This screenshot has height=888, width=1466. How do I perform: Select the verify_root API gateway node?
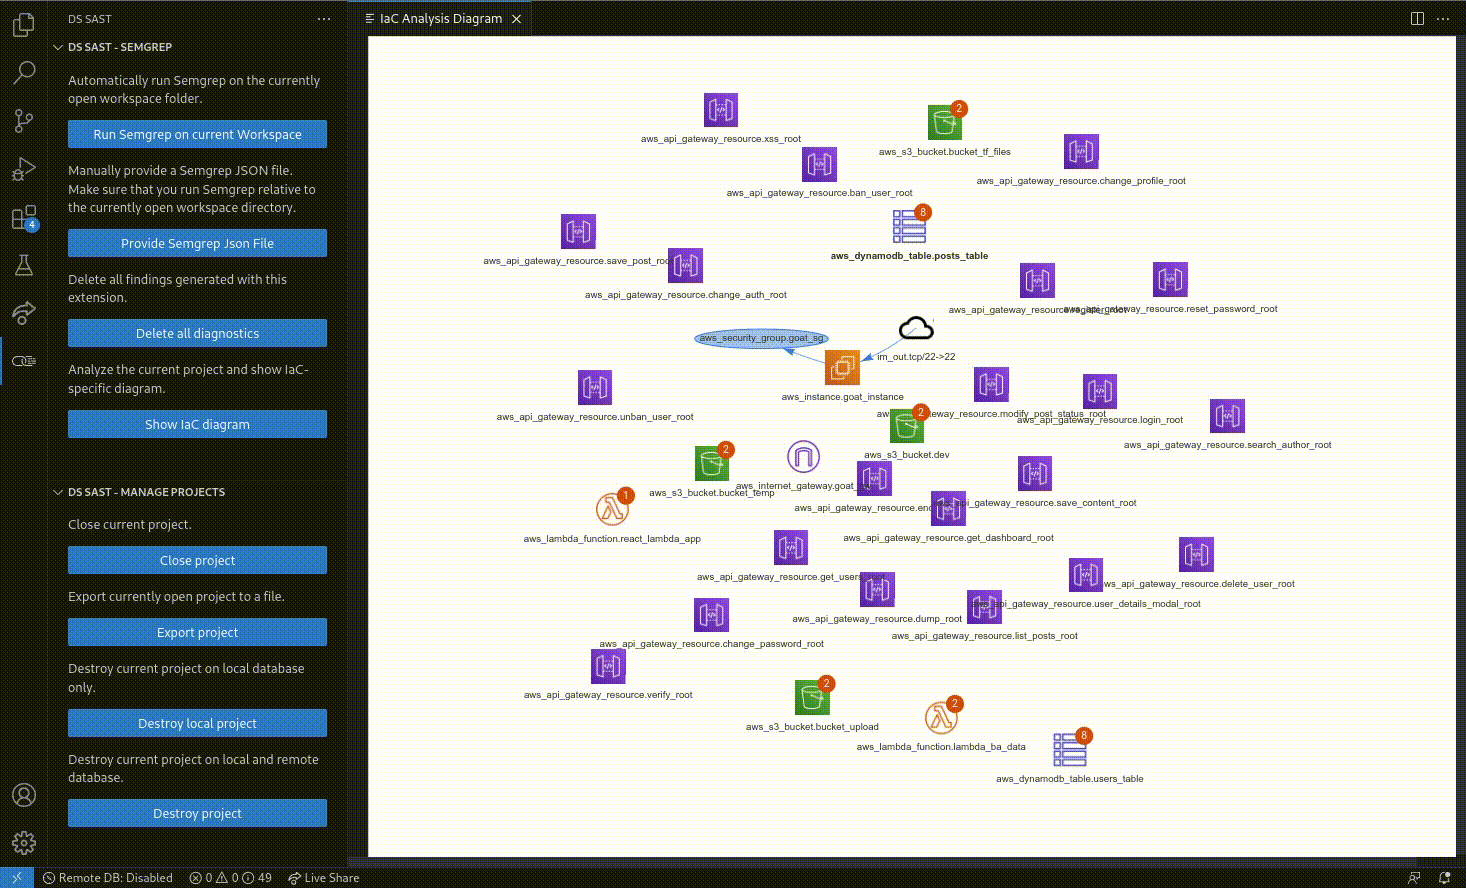coord(608,666)
